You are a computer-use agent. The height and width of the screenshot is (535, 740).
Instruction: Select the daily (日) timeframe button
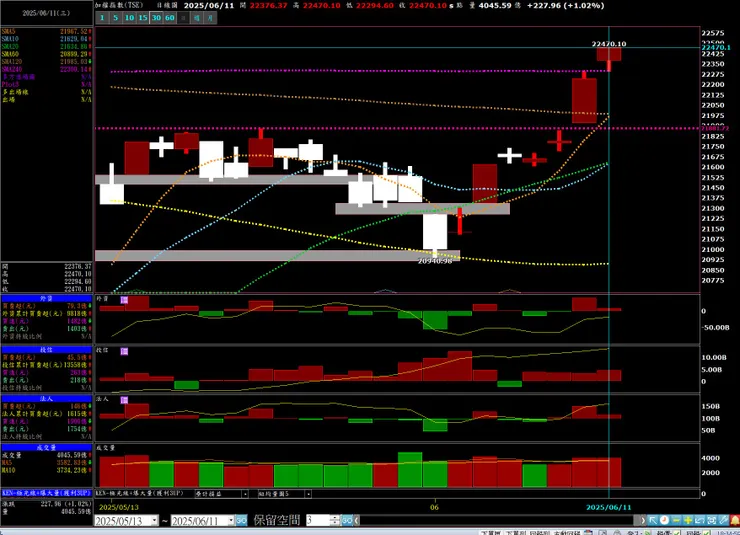click(183, 18)
